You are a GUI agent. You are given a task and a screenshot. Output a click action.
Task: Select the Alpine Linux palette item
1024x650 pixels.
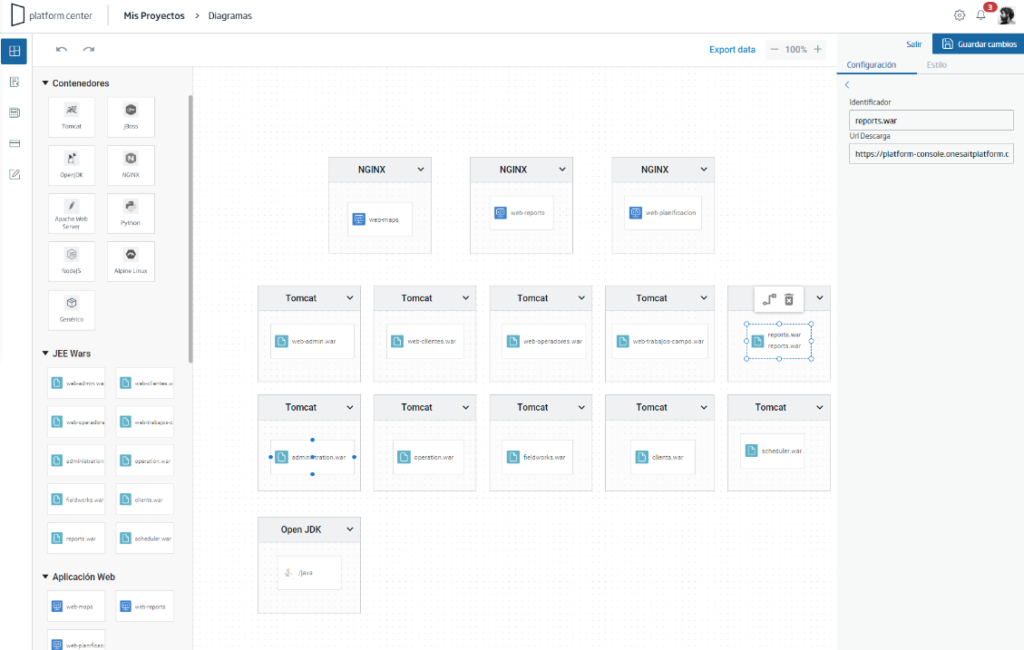tap(131, 261)
